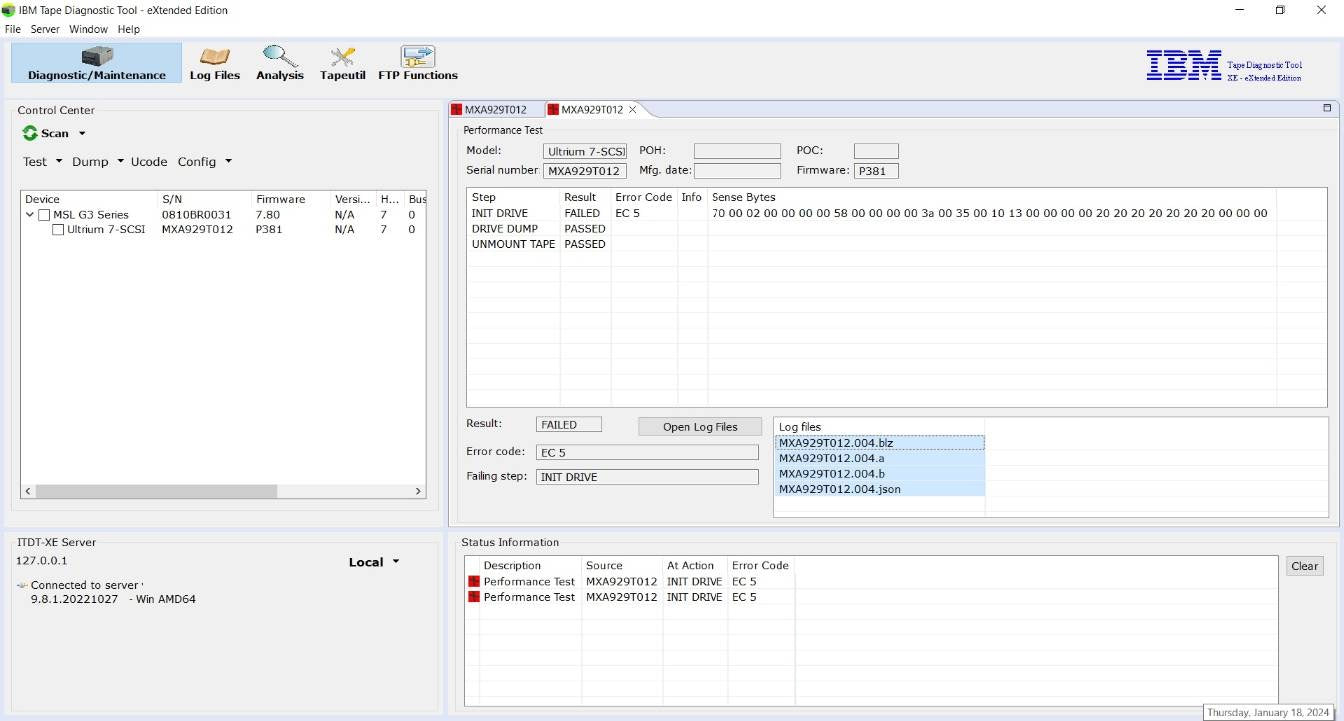Click the empty POH field
1344x721 pixels.
point(737,151)
